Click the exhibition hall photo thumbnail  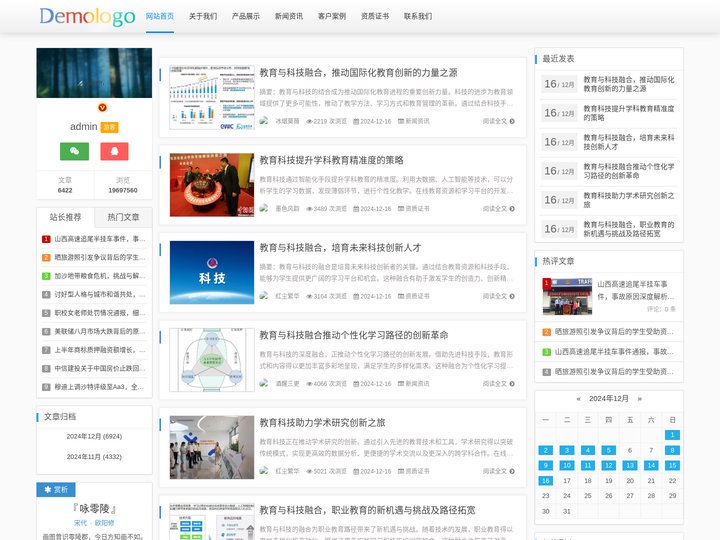(212, 447)
